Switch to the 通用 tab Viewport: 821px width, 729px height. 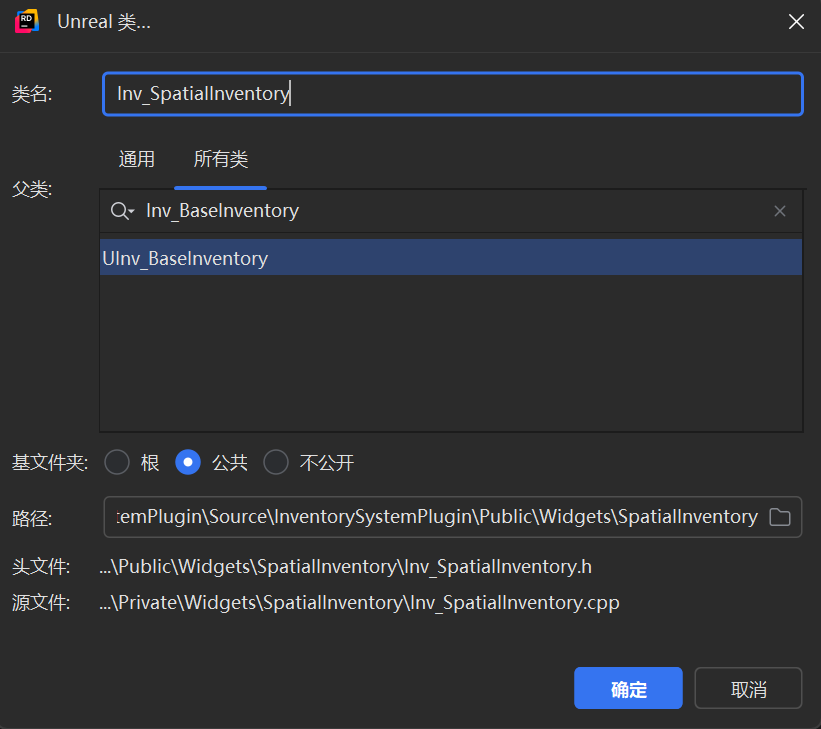pyautogui.click(x=137, y=159)
